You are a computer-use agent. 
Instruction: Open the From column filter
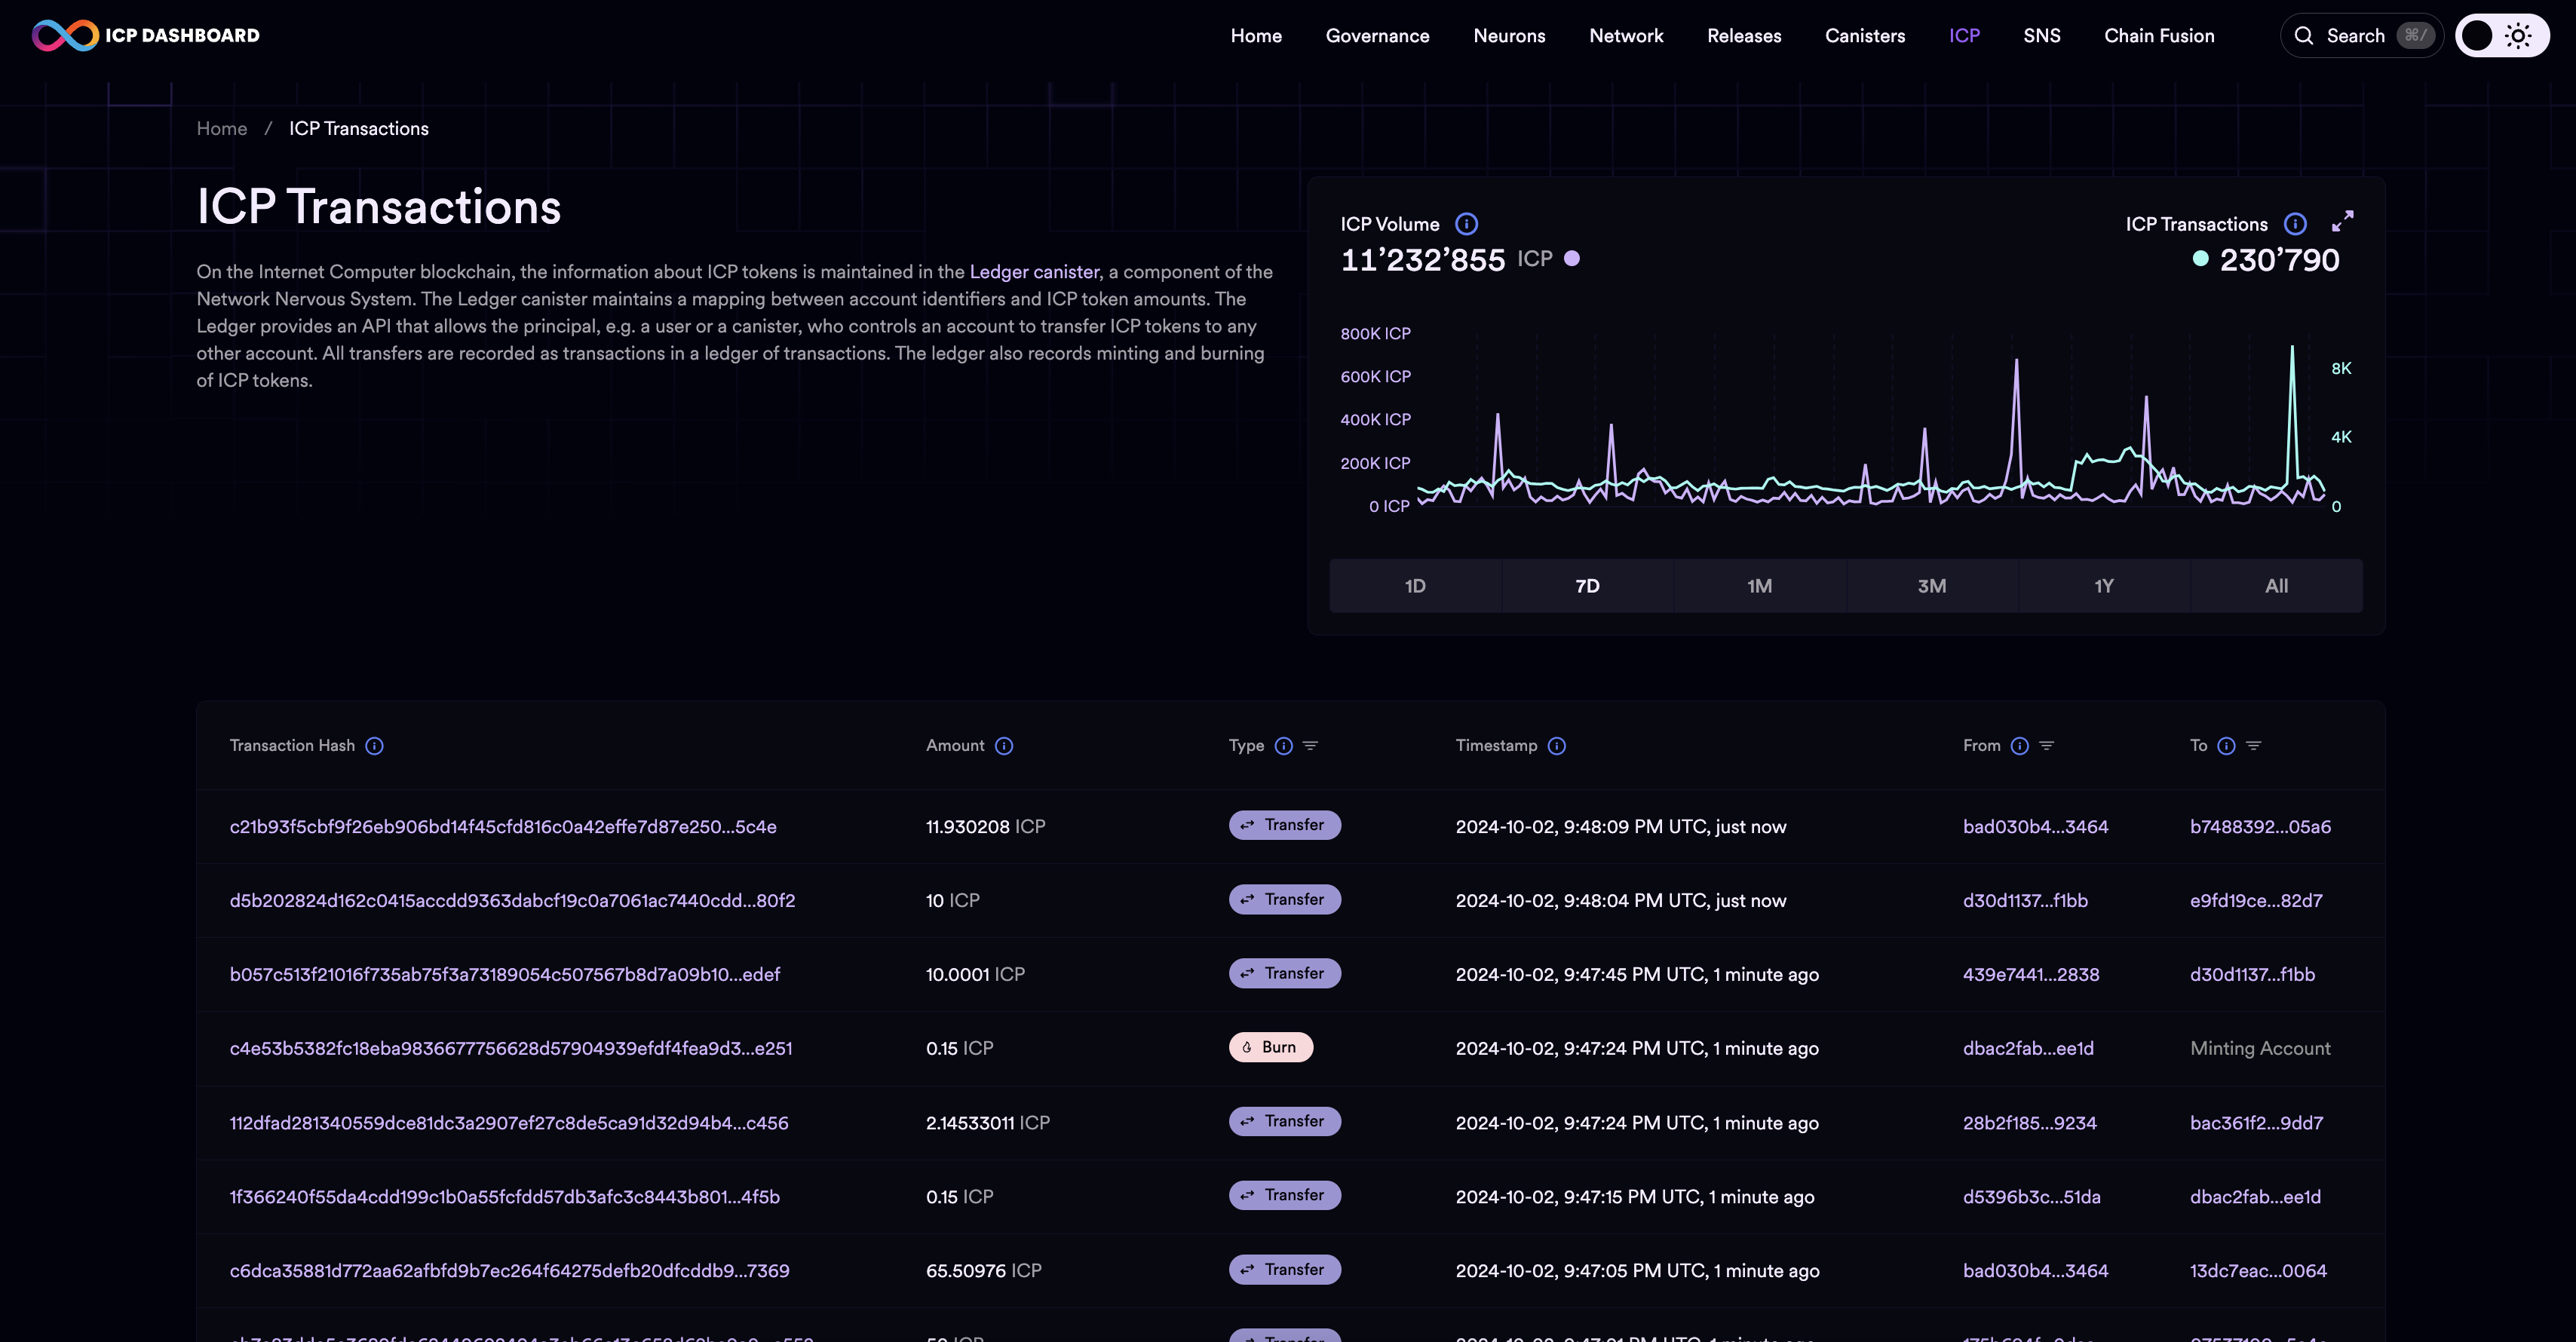point(2046,746)
